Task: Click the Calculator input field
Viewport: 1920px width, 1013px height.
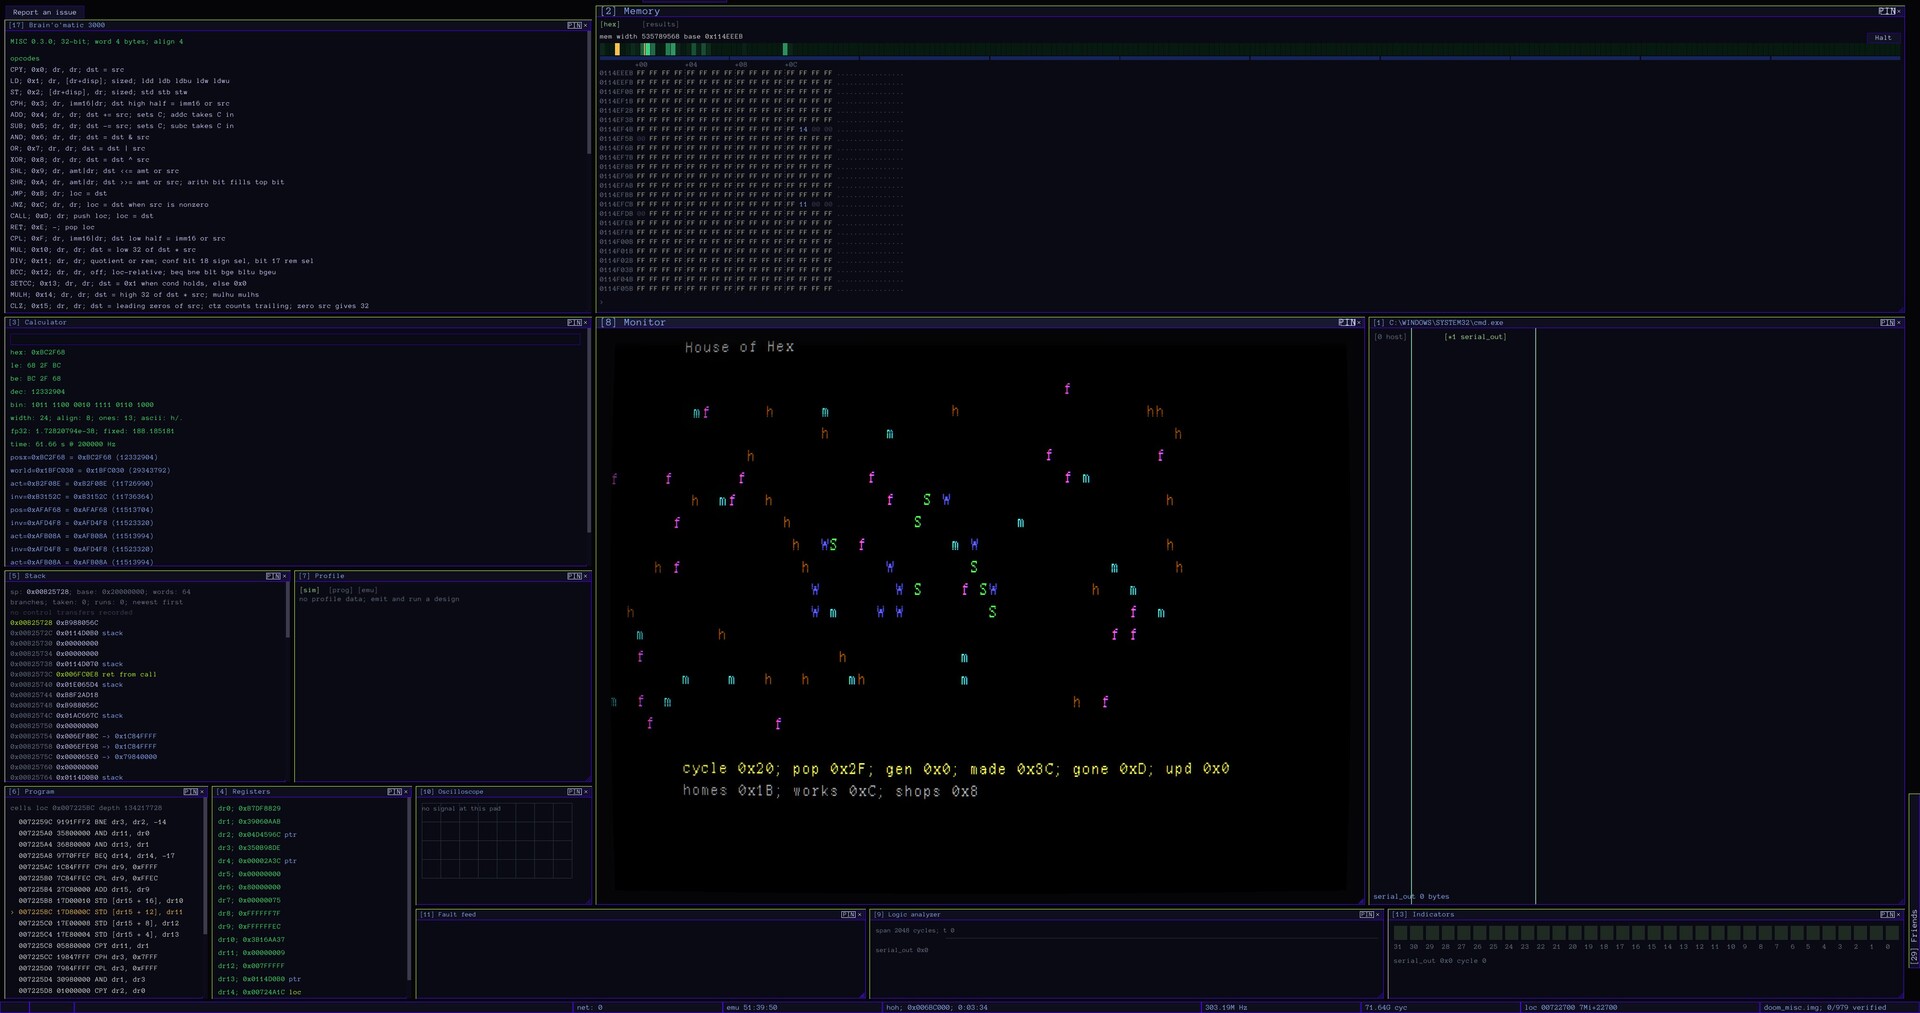Action: 294,338
